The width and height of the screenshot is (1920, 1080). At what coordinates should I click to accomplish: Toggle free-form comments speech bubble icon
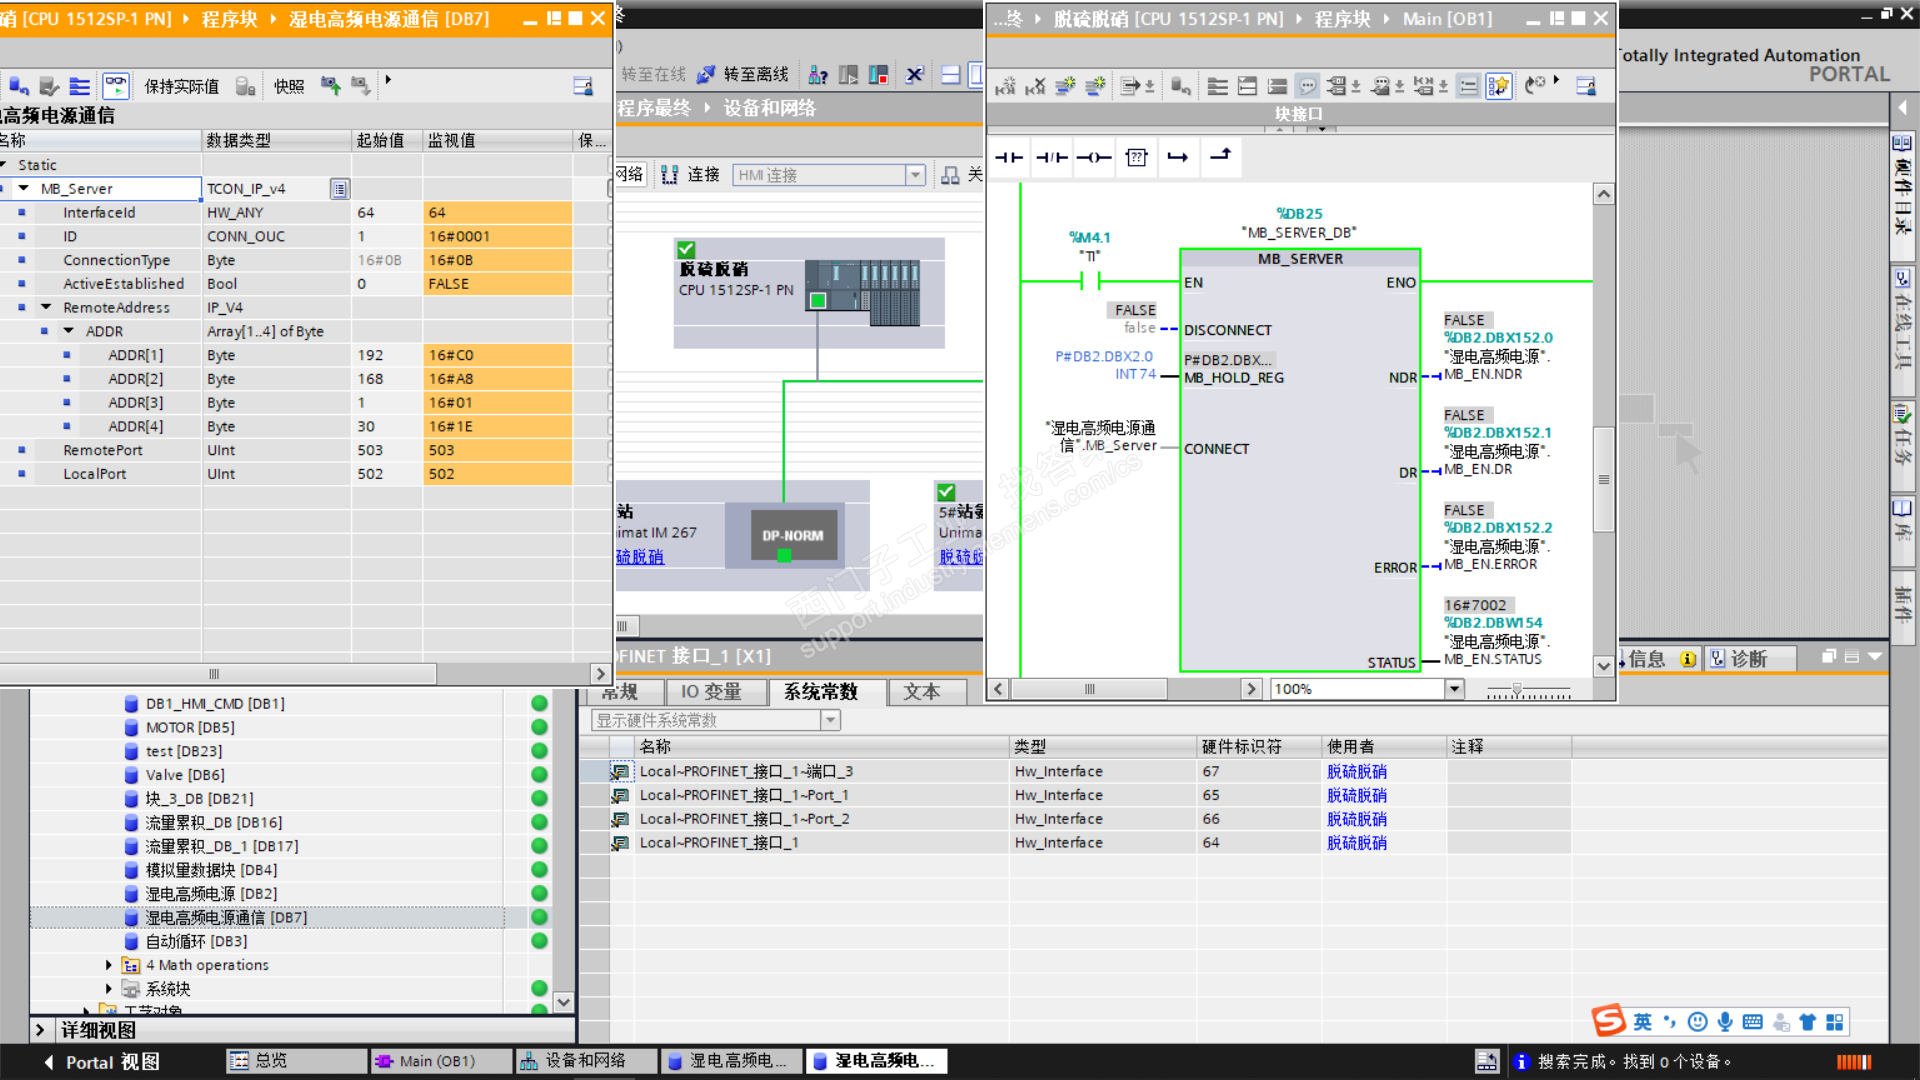[x=1307, y=86]
